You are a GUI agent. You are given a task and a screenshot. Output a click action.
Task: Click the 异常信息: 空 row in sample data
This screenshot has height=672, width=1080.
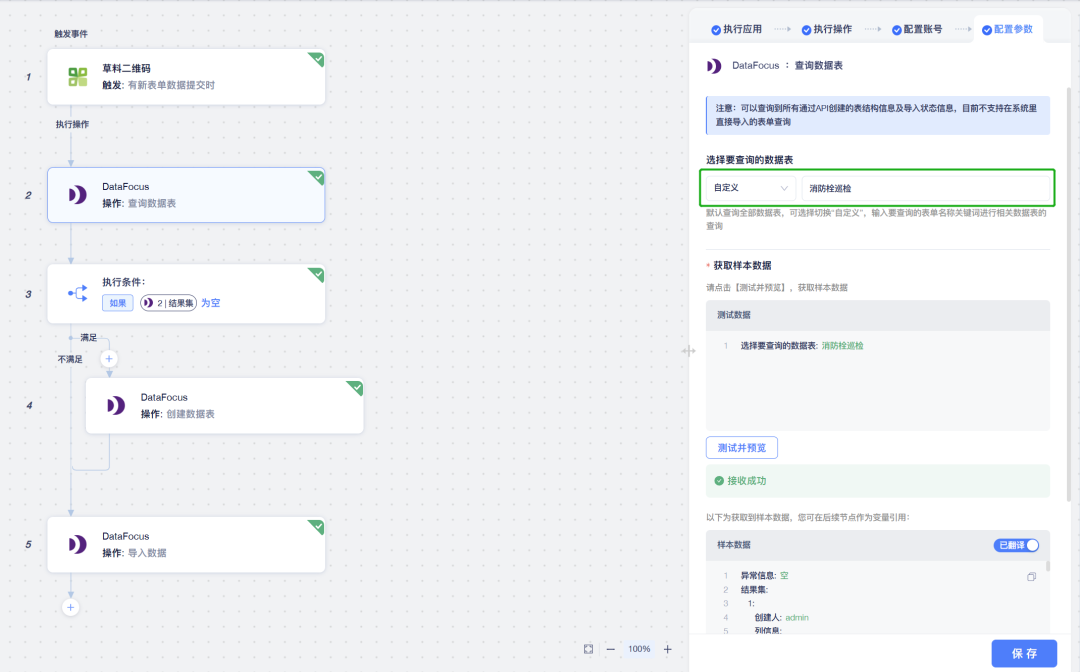point(765,576)
